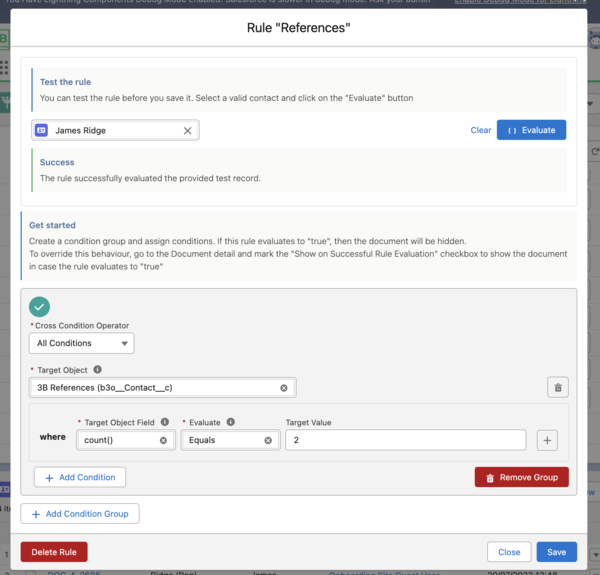Show info tooltip for Evaluate

pyautogui.click(x=230, y=422)
